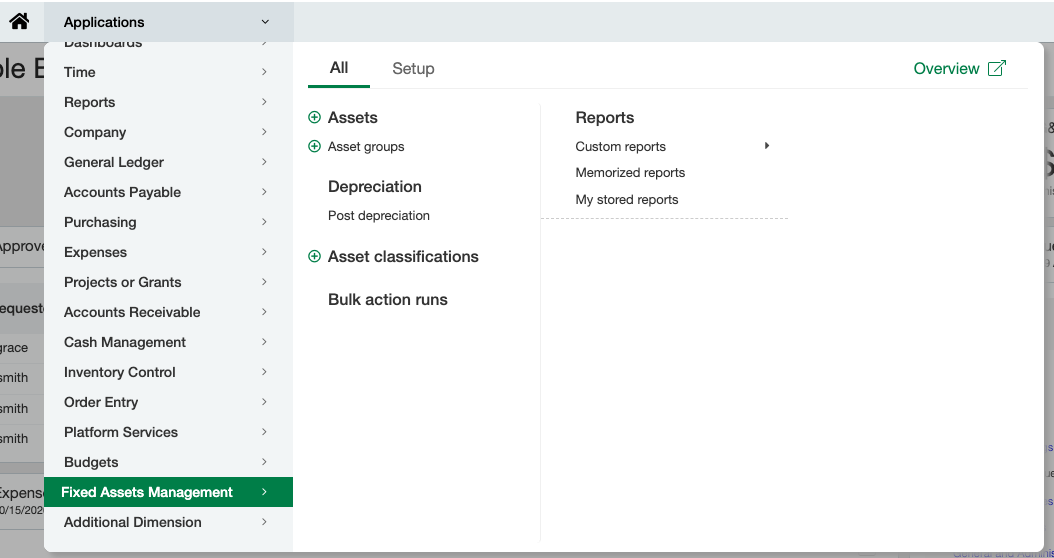Open the Asset groups list

point(366,147)
